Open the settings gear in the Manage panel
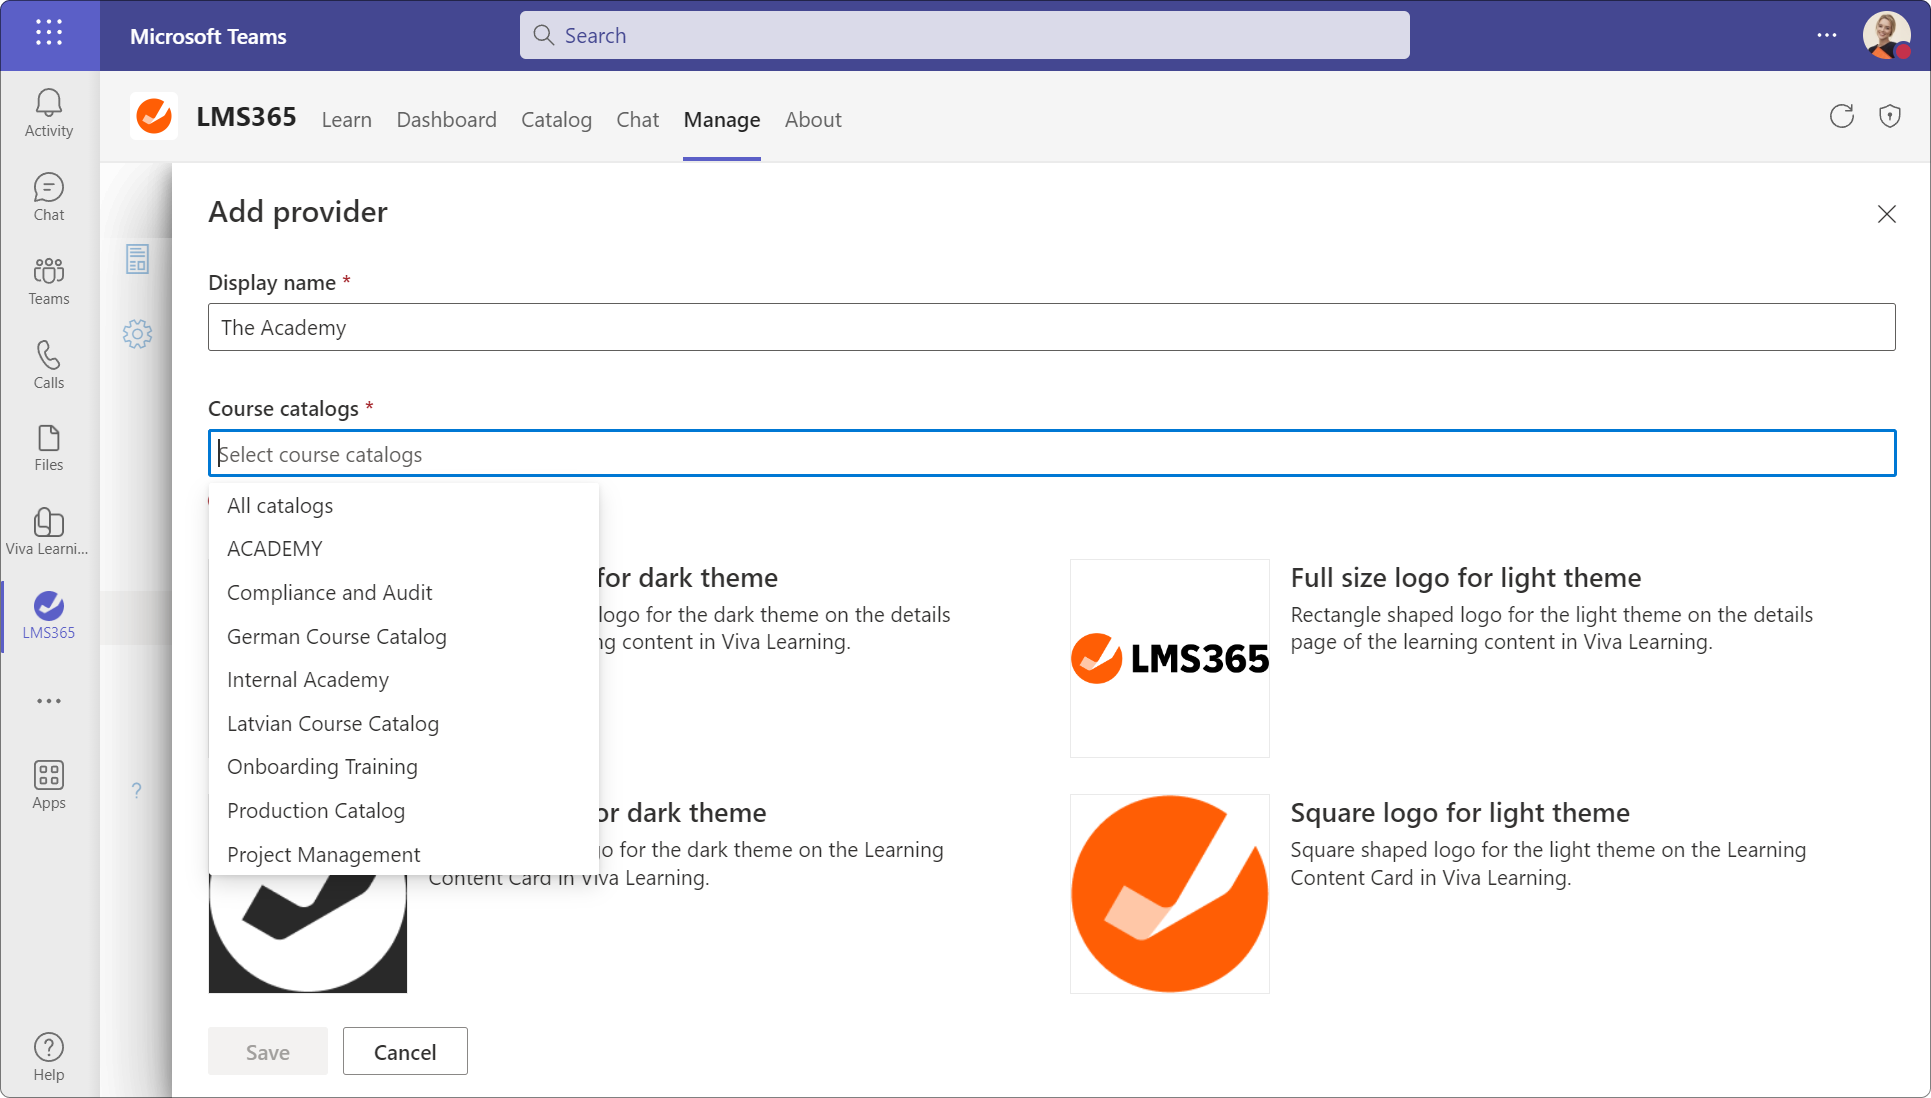The width and height of the screenshot is (1931, 1098). [138, 334]
